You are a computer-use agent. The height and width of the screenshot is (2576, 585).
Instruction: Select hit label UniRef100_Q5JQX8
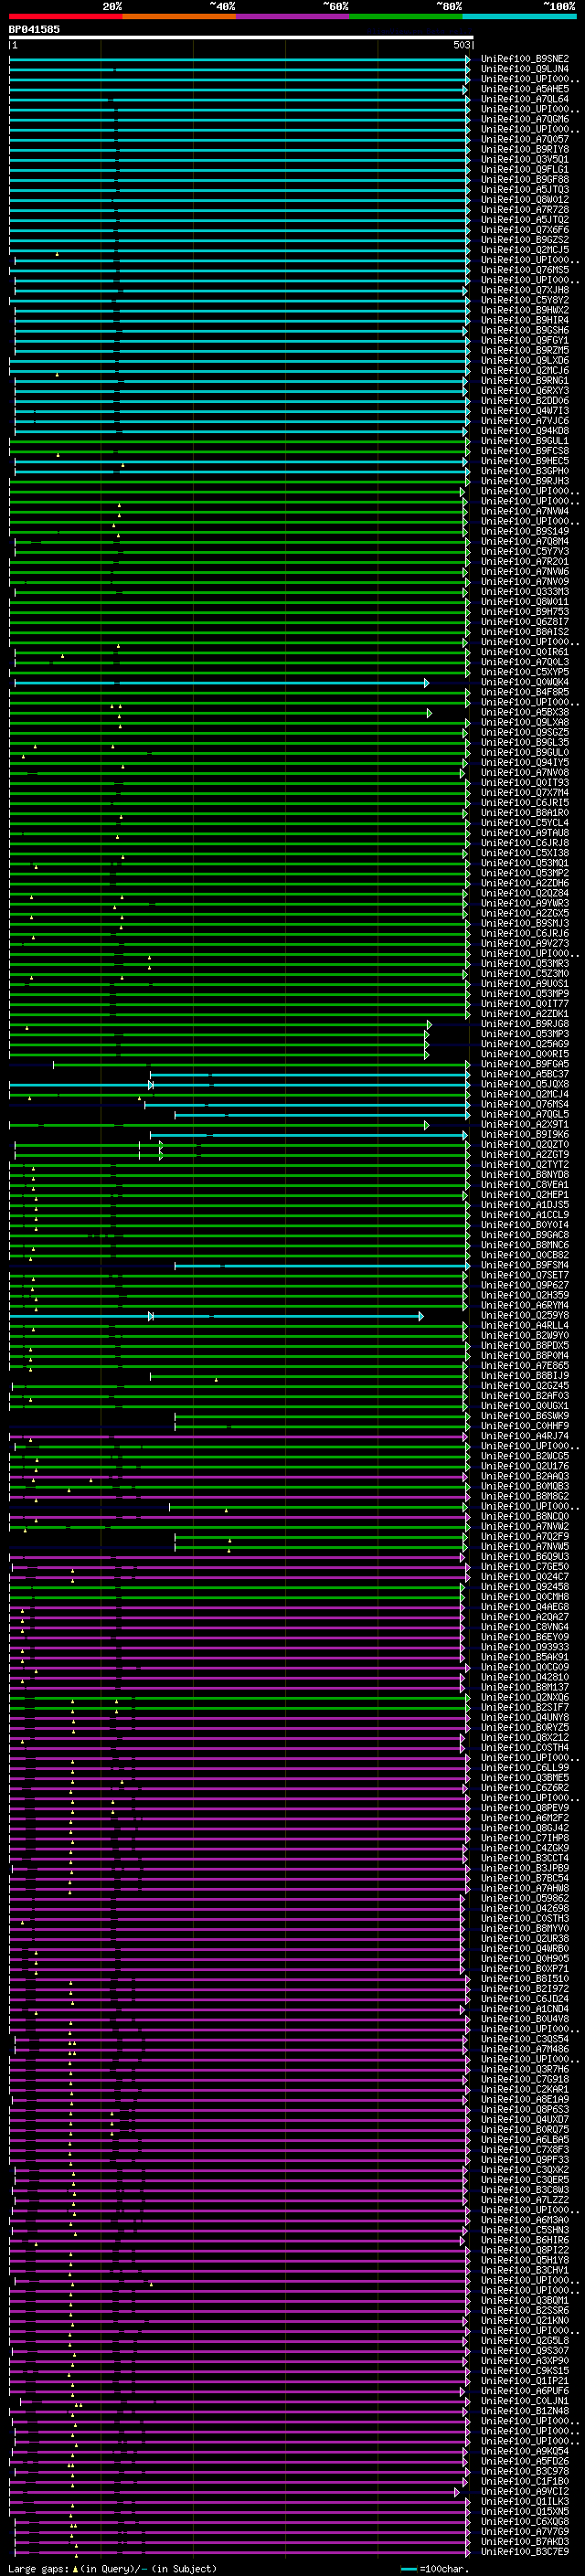[525, 1084]
